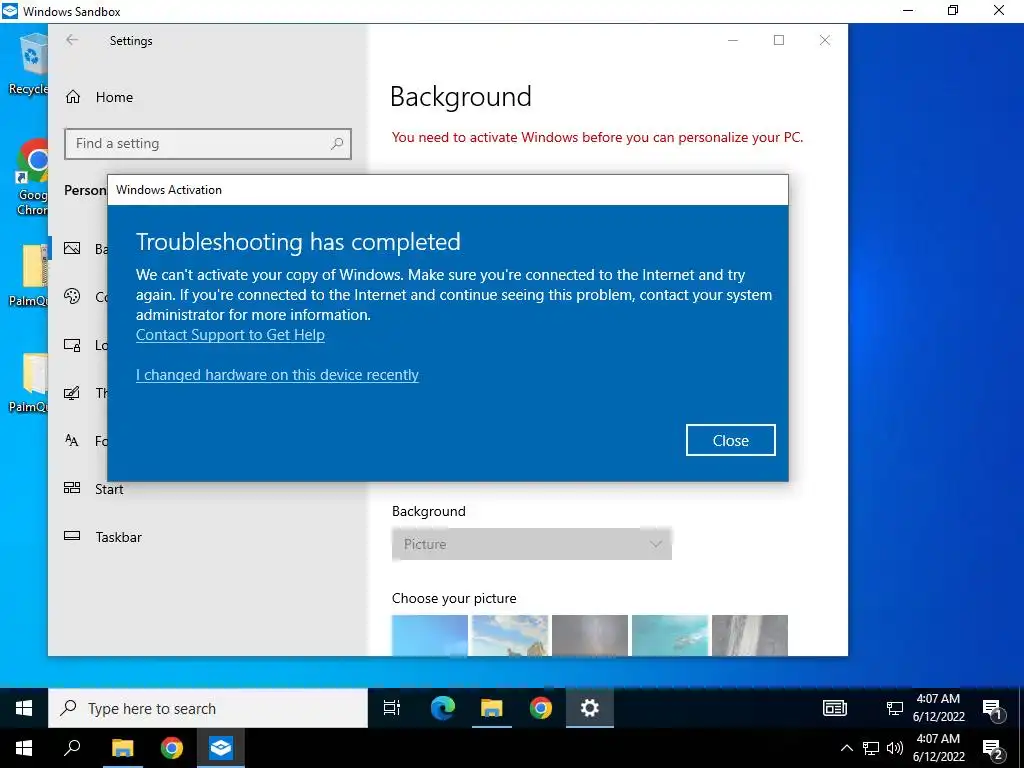Launch Chrome from sandbox taskbar
Viewport: 1024px width, 768px height.
tap(541, 708)
